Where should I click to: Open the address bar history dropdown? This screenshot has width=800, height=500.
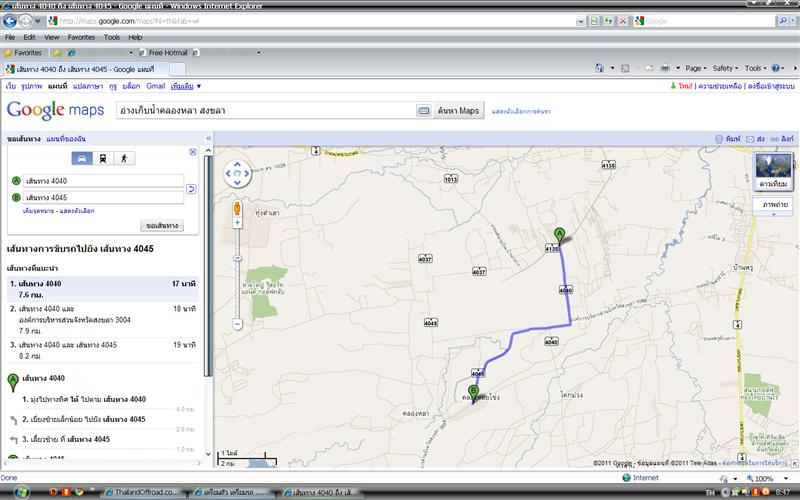[581, 21]
